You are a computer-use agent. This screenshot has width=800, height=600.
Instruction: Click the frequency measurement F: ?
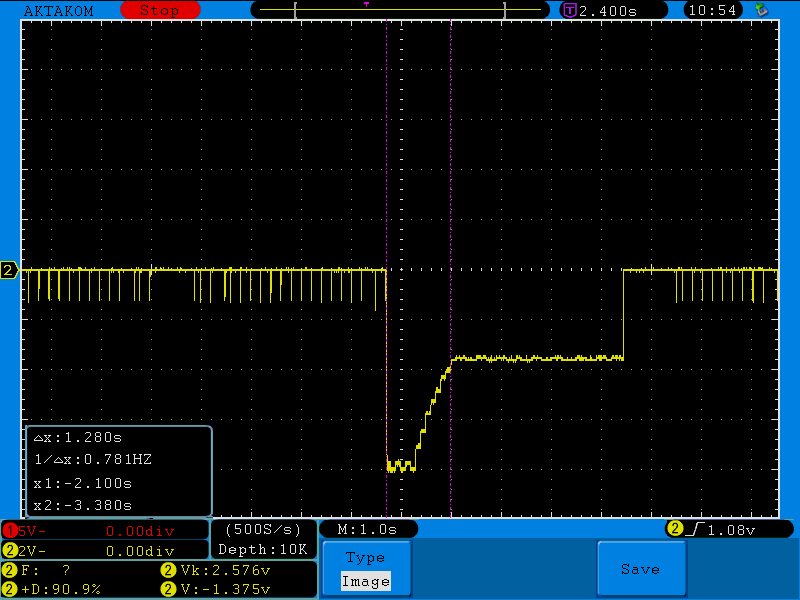click(46, 569)
